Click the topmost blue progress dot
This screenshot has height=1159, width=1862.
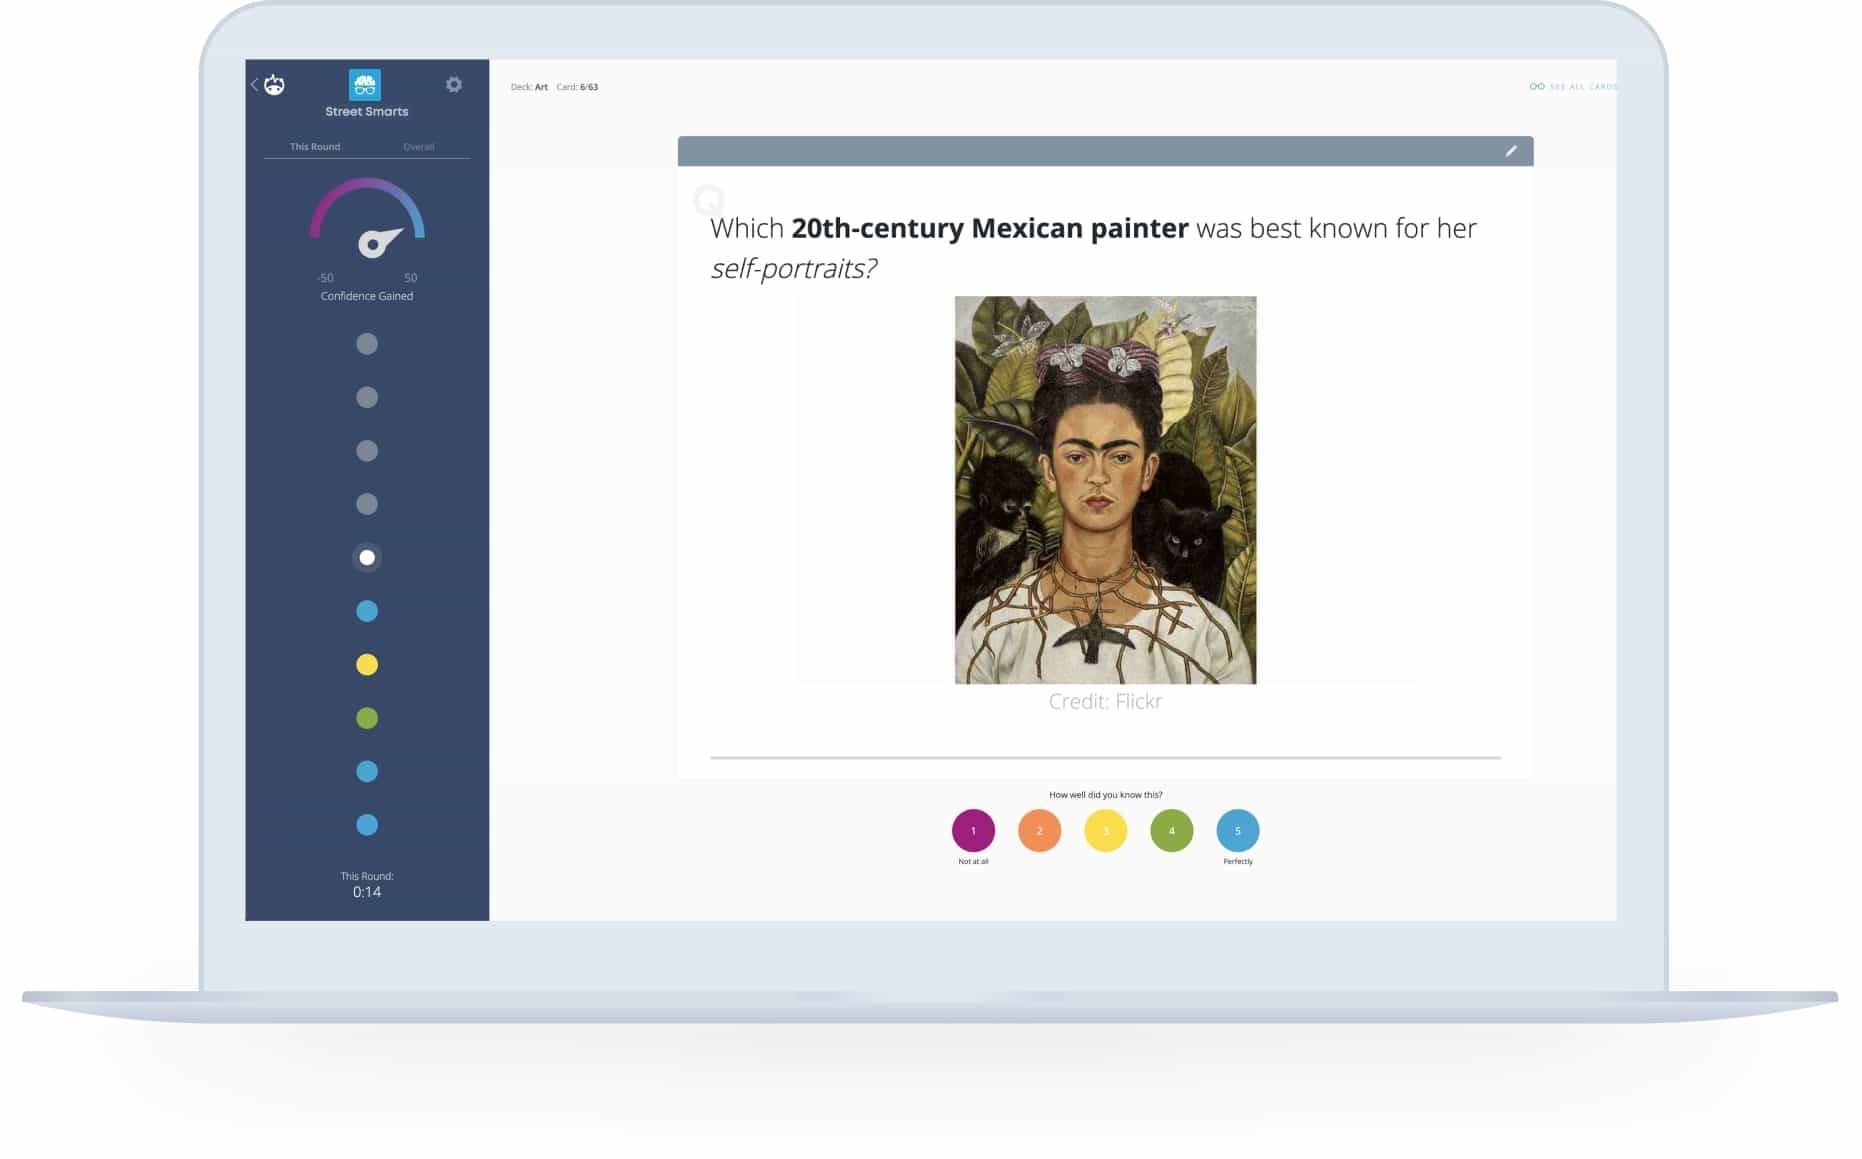(x=367, y=610)
